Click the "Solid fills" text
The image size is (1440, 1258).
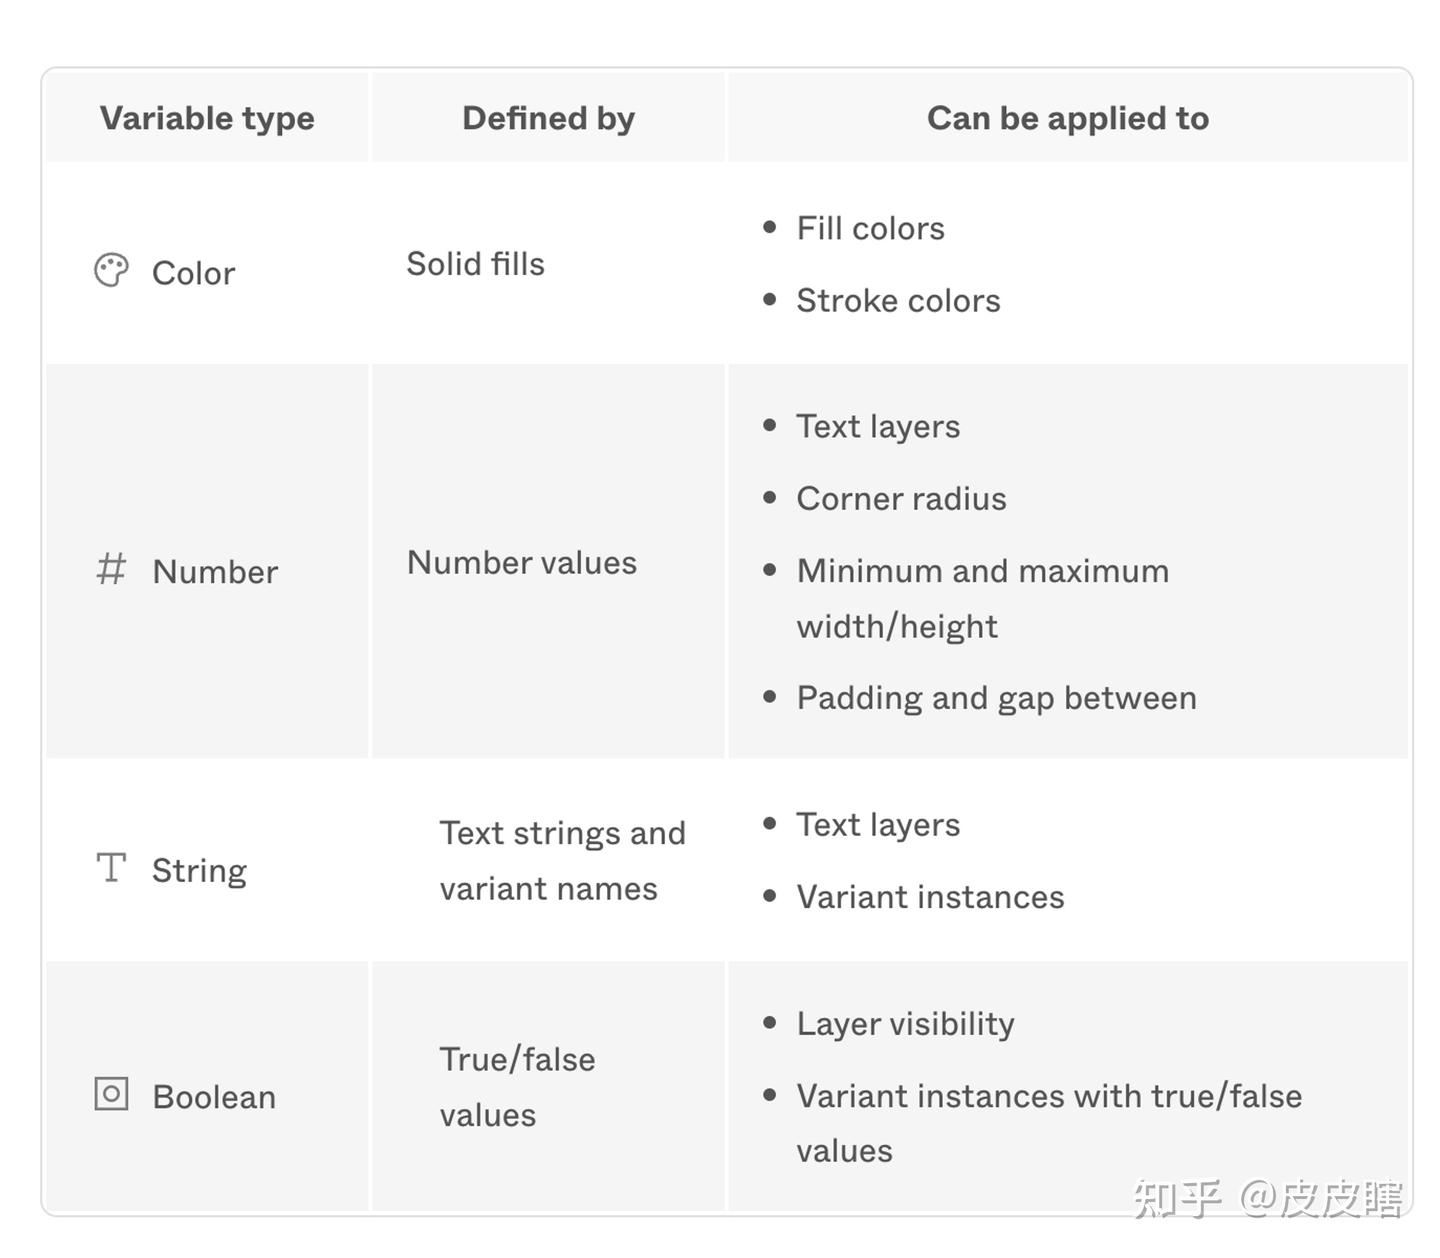(475, 264)
